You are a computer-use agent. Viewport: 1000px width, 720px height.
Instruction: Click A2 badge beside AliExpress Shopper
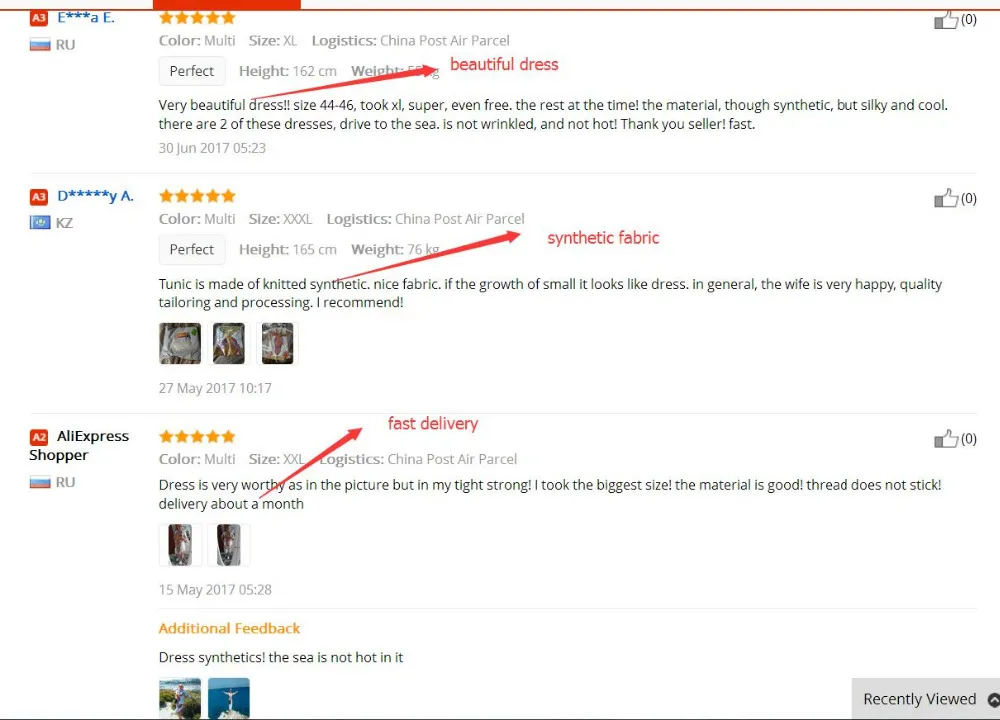point(39,437)
